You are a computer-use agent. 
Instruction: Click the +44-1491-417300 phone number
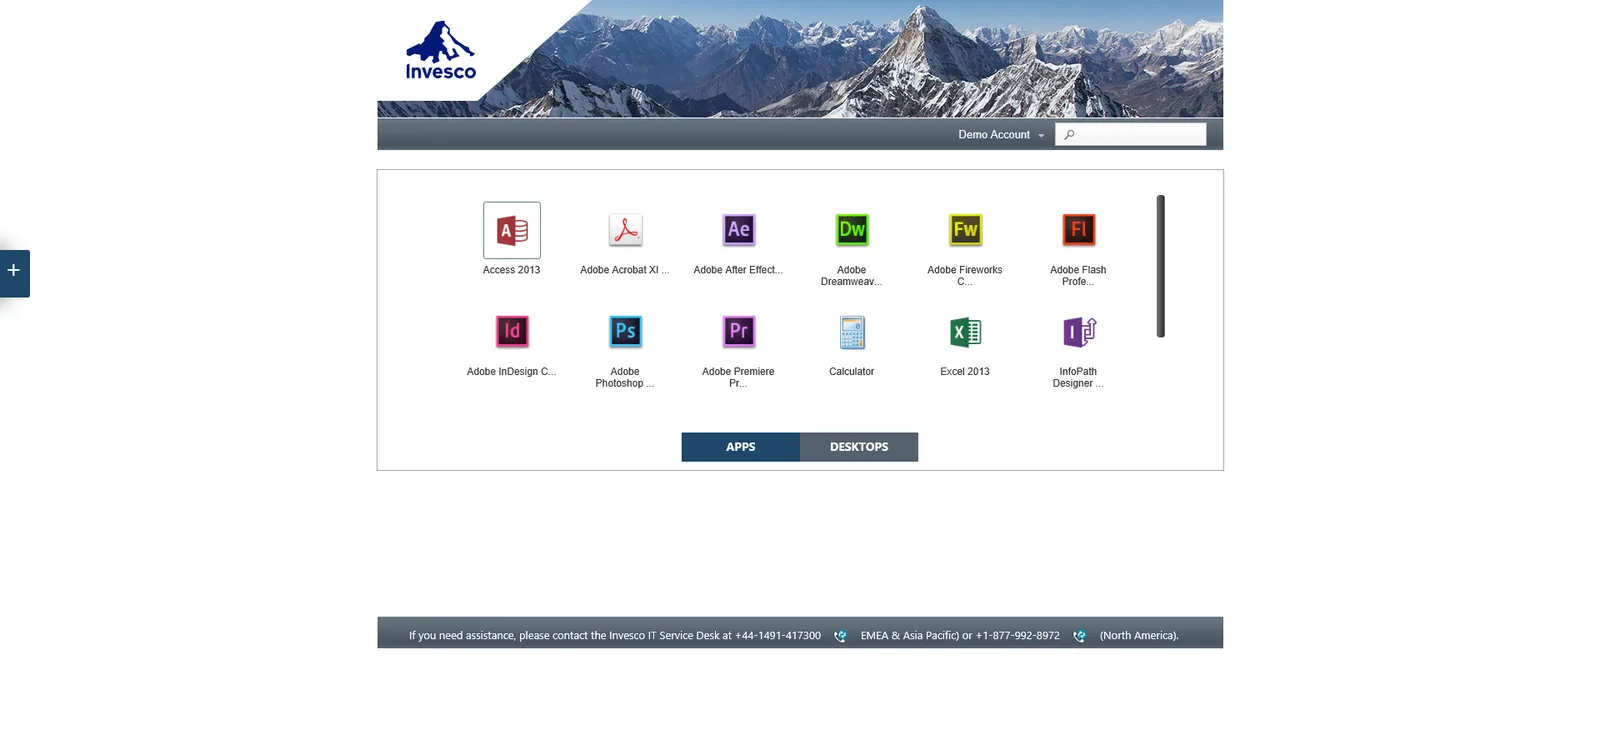[778, 636]
